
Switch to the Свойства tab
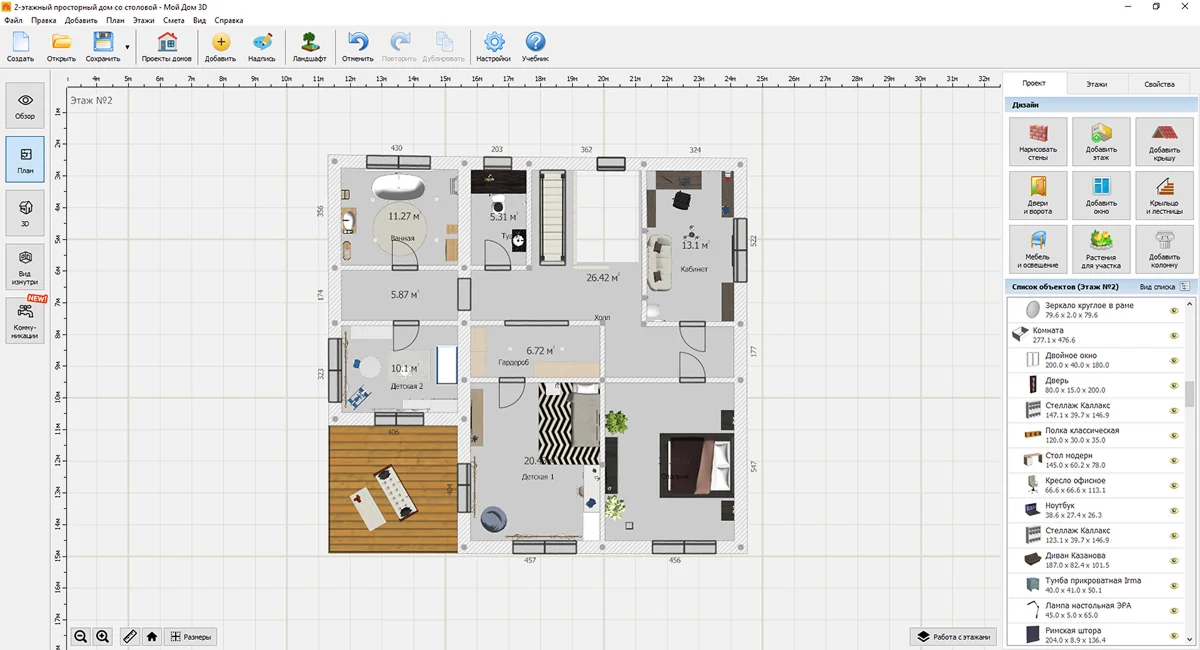pyautogui.click(x=1159, y=84)
